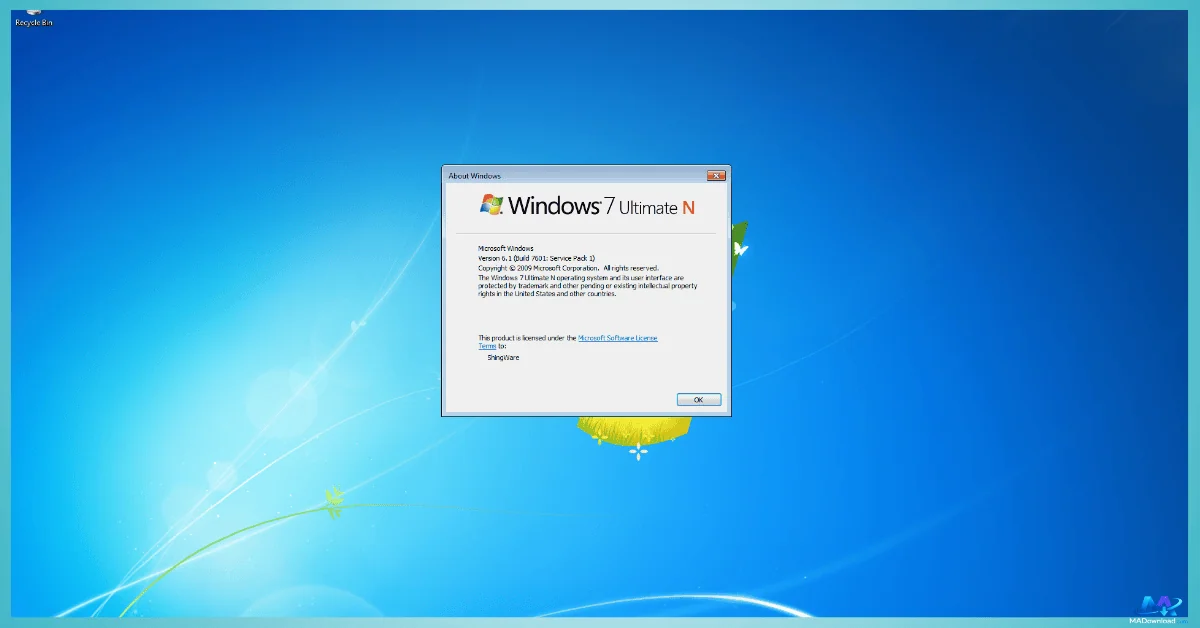This screenshot has width=1200, height=628.
Task: Click the separator line under the Windows logo
Action: click(x=586, y=230)
